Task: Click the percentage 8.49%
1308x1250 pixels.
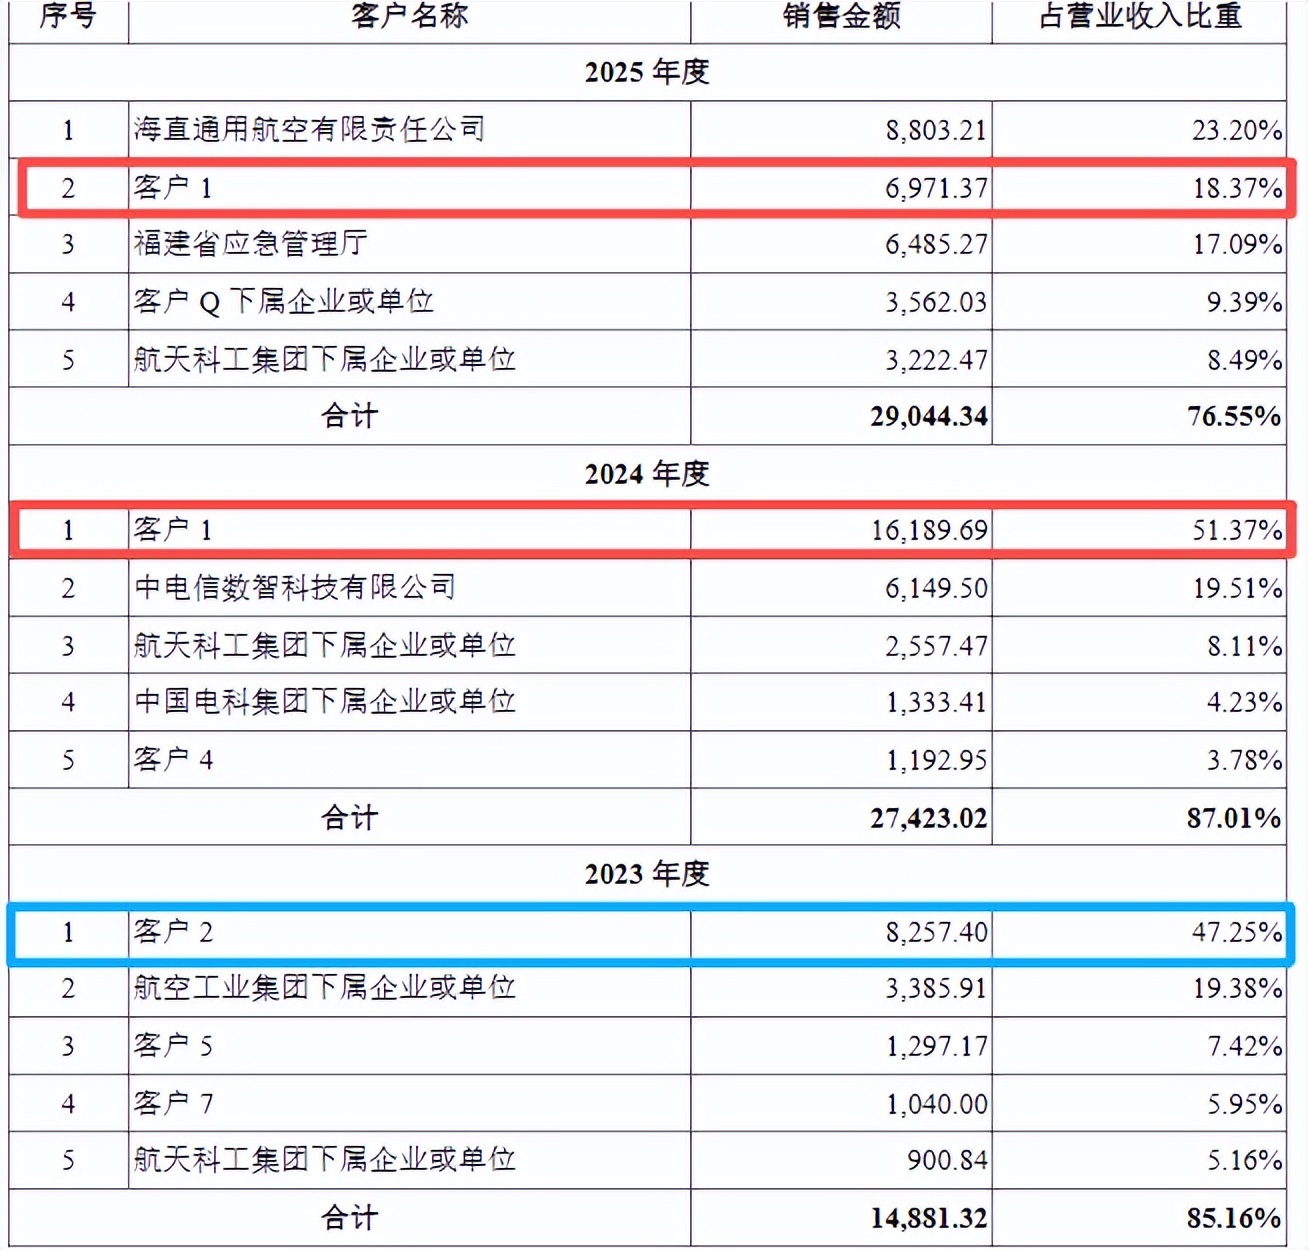Action: click(x=1243, y=360)
